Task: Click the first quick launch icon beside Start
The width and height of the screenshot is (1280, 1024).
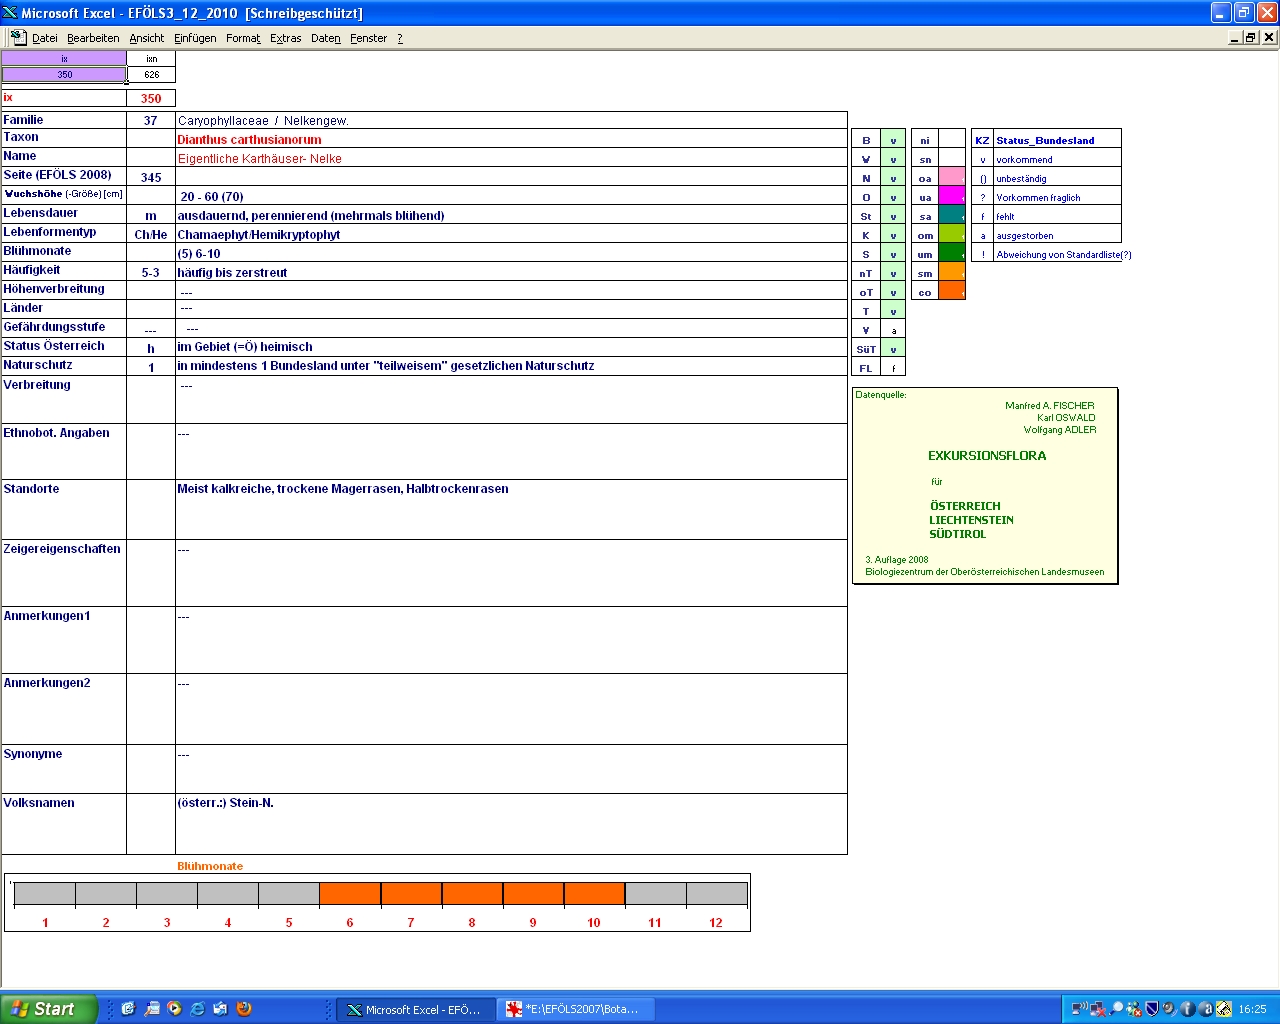Action: coord(128,1009)
